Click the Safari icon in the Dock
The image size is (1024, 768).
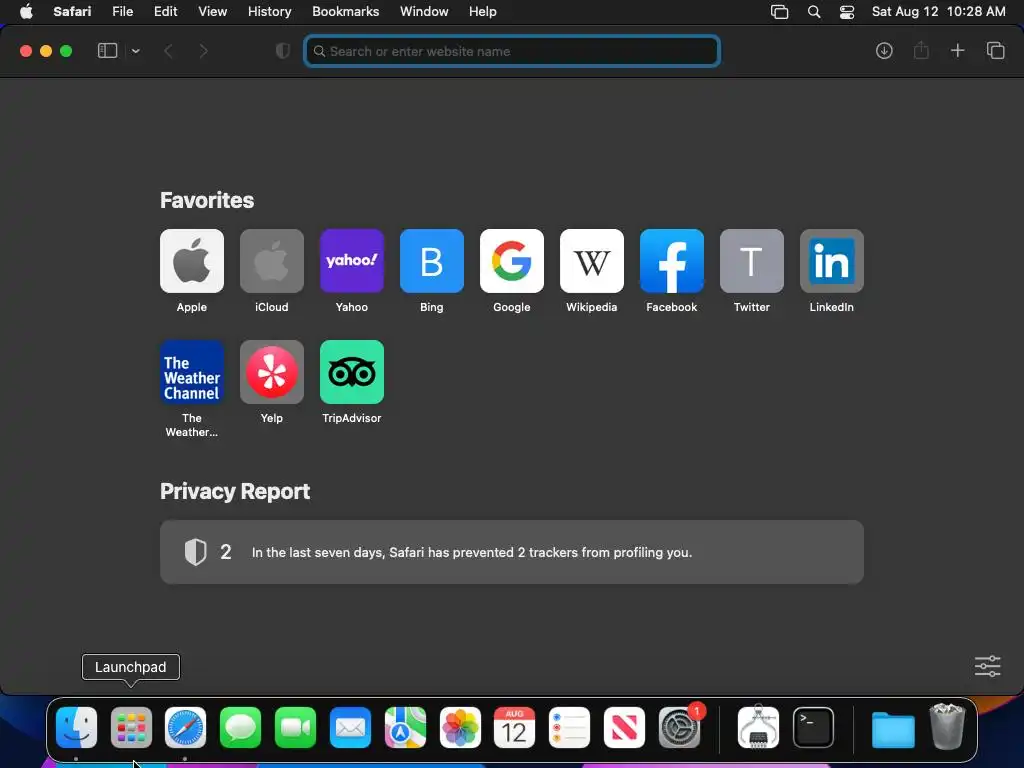[185, 728]
